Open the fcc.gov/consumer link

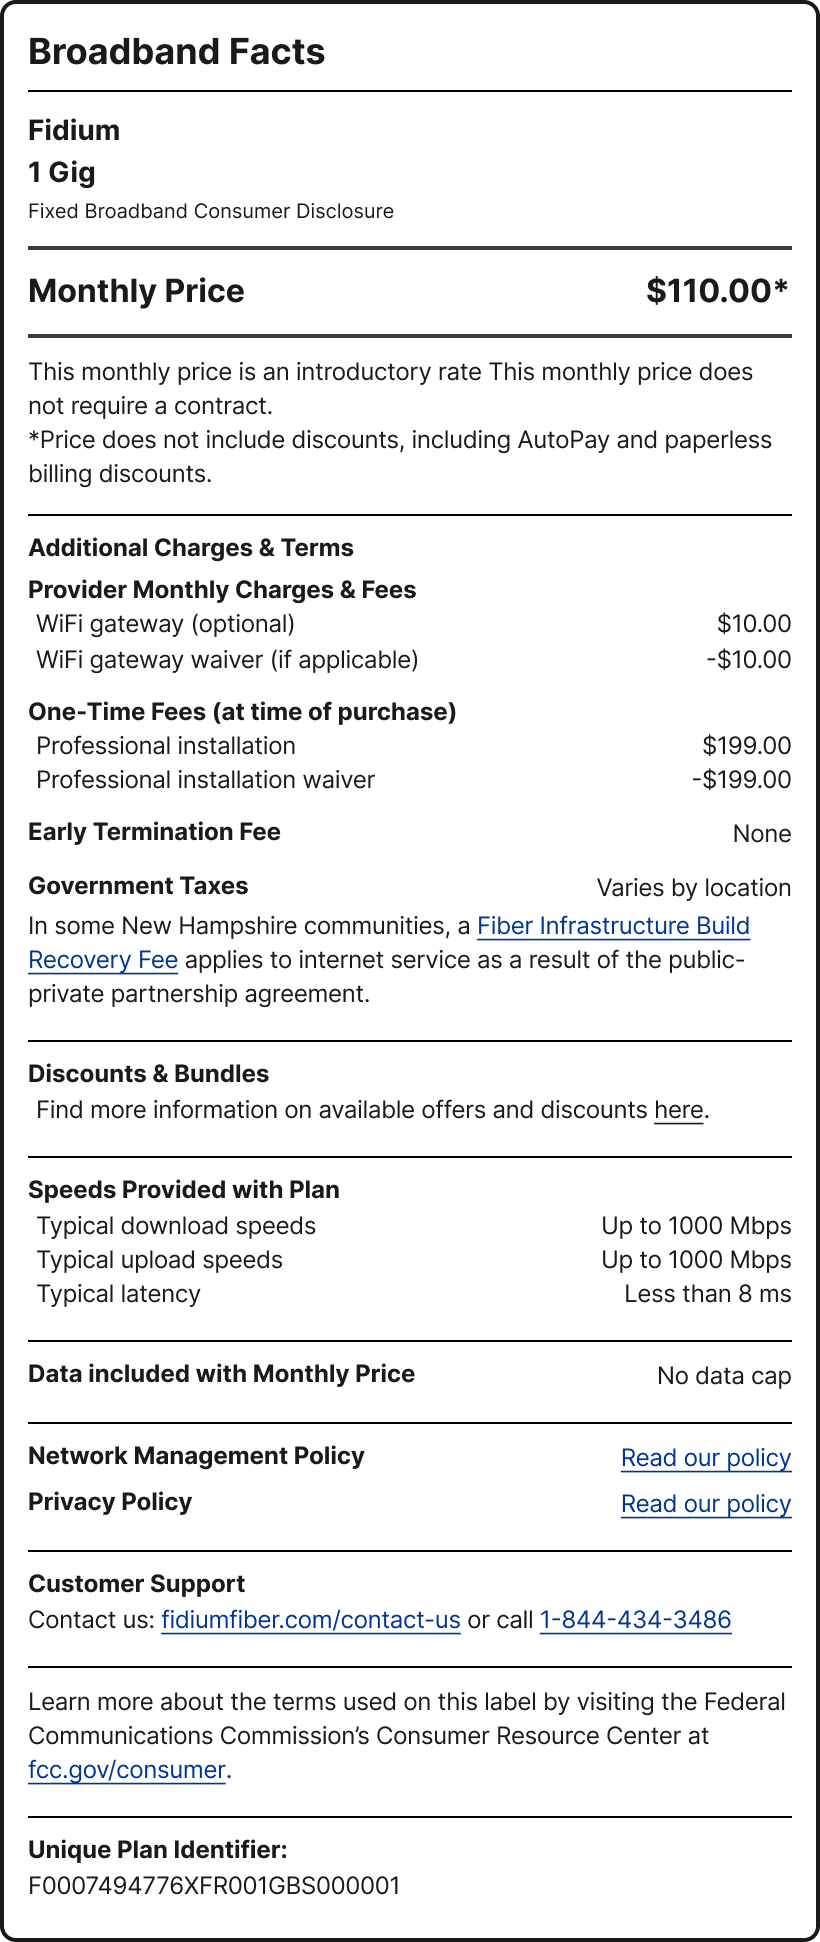point(127,1770)
